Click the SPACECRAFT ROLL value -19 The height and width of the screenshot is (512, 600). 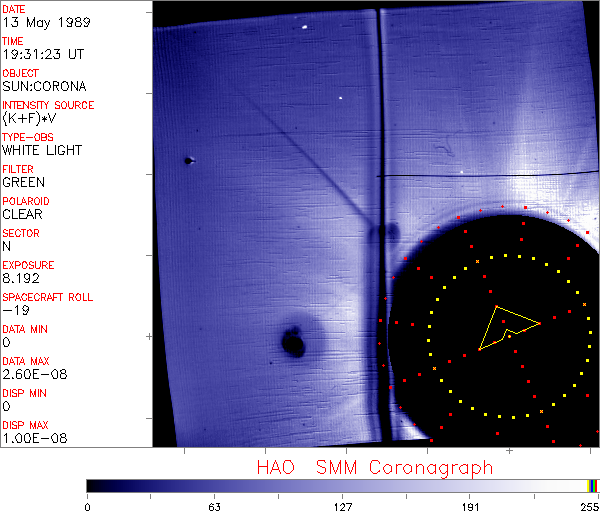[x=14, y=310]
